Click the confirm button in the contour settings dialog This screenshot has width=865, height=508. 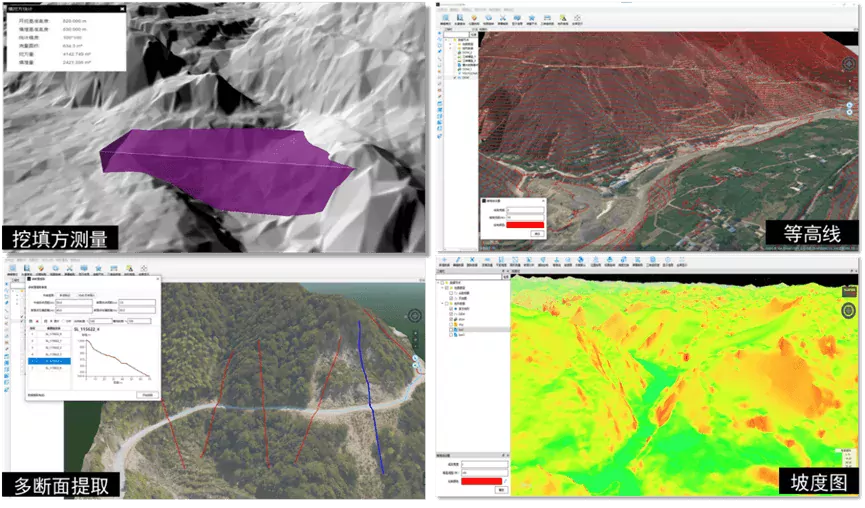535,233
